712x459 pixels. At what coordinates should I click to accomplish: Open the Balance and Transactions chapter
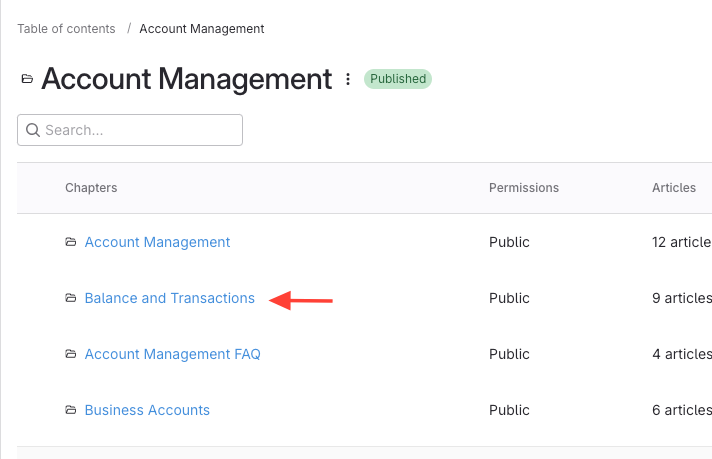coord(169,298)
